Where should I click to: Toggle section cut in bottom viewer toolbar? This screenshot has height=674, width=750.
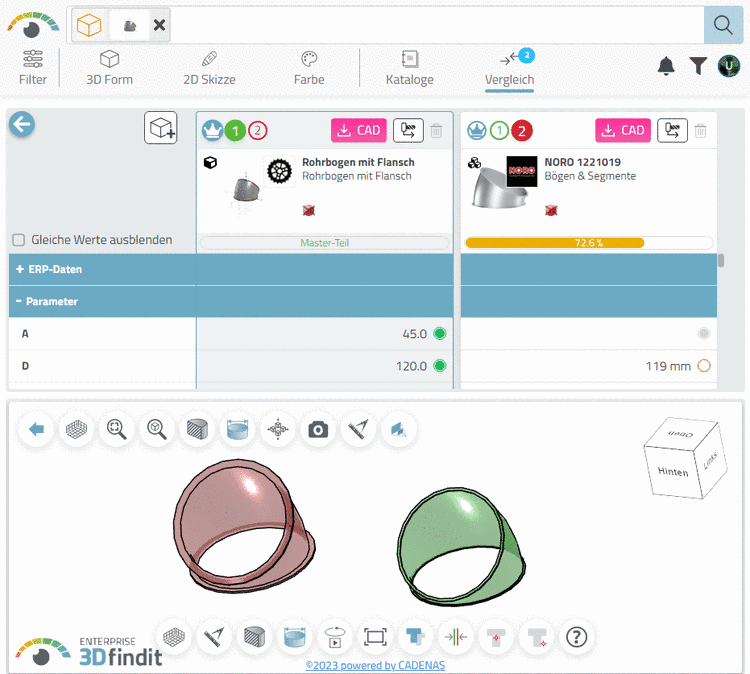[254, 637]
